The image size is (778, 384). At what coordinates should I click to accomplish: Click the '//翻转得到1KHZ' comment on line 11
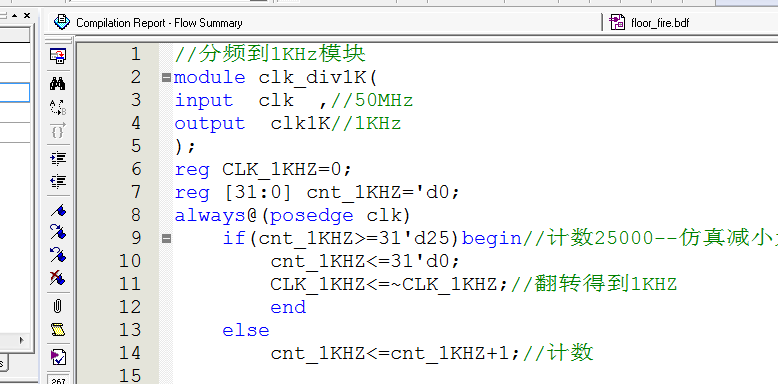593,284
